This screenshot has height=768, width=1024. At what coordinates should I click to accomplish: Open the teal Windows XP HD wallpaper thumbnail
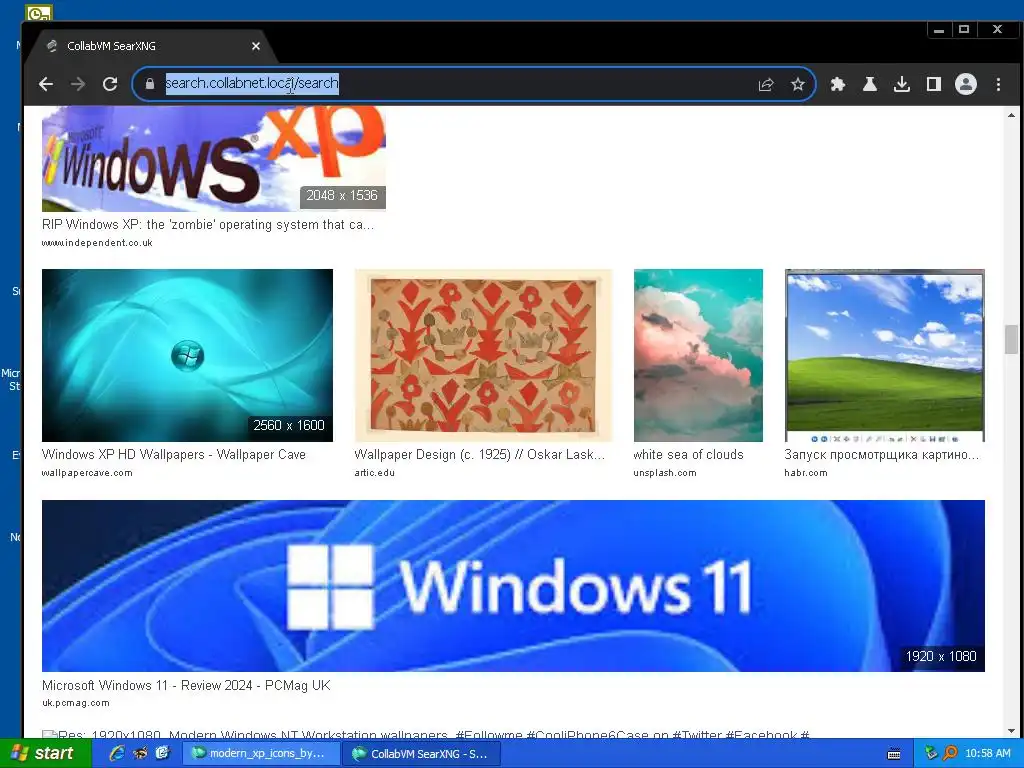[x=187, y=355]
